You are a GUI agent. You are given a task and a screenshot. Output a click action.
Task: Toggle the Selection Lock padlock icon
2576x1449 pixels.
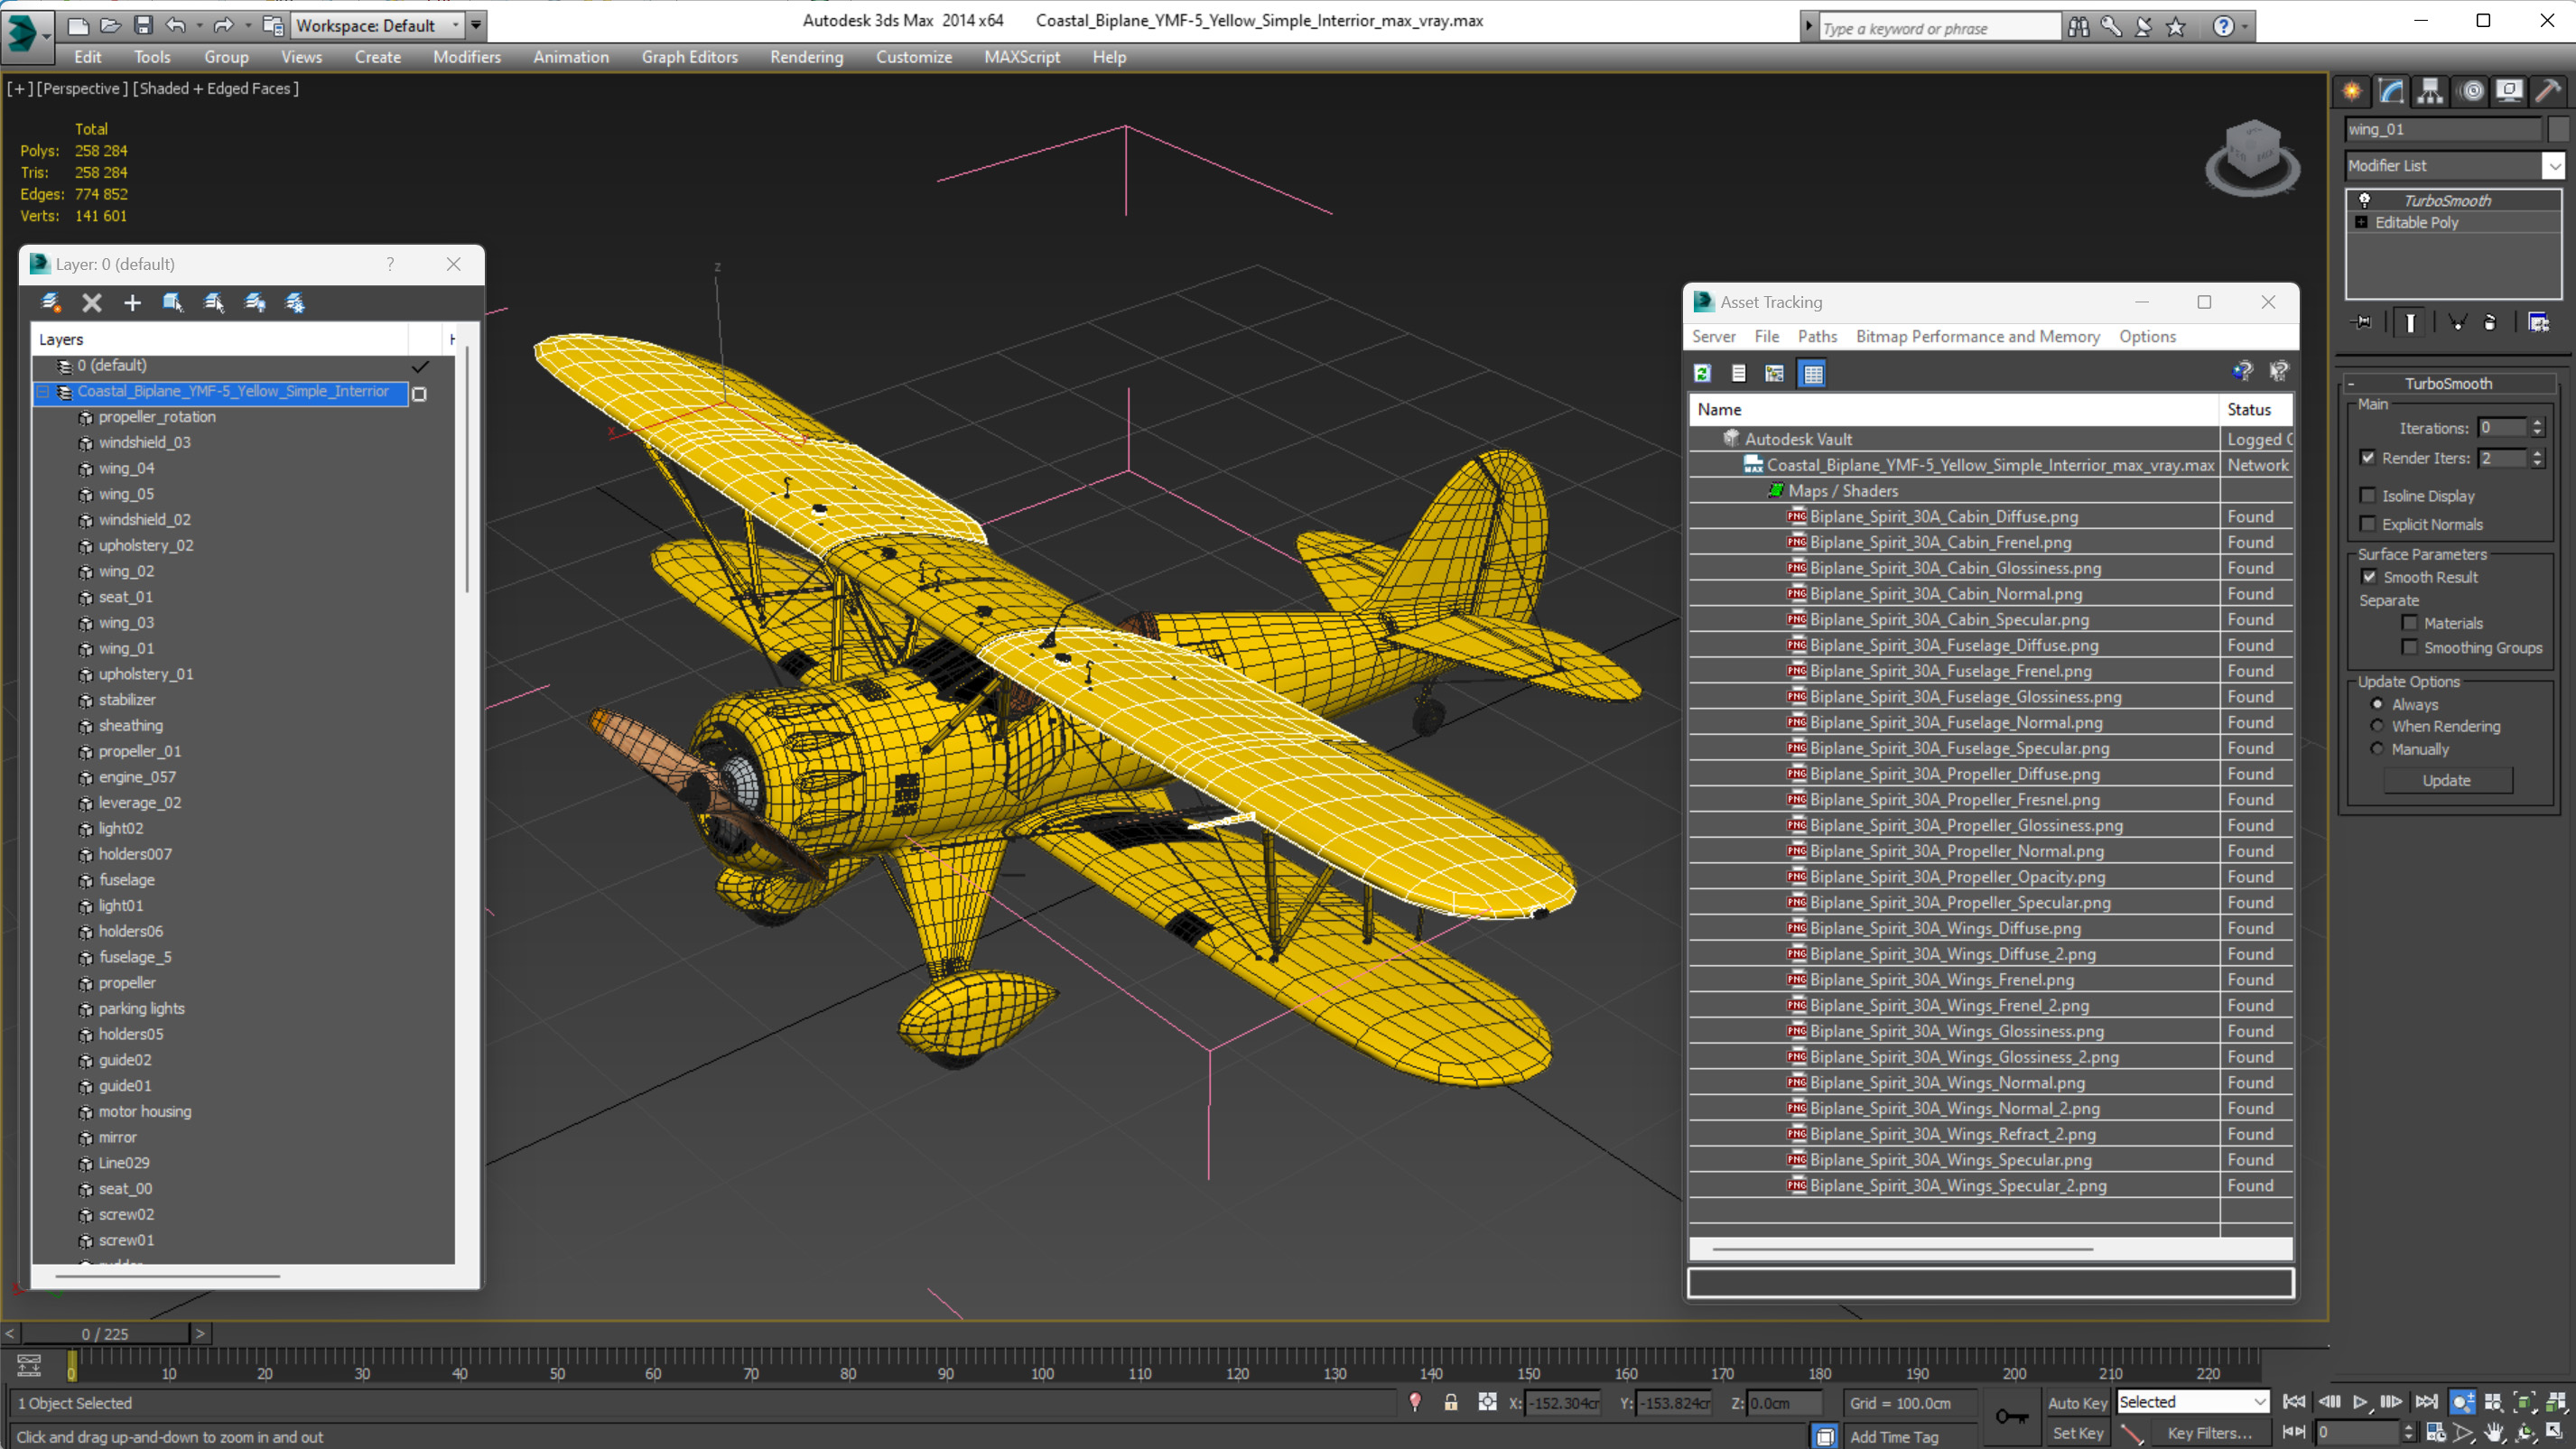click(1450, 1403)
